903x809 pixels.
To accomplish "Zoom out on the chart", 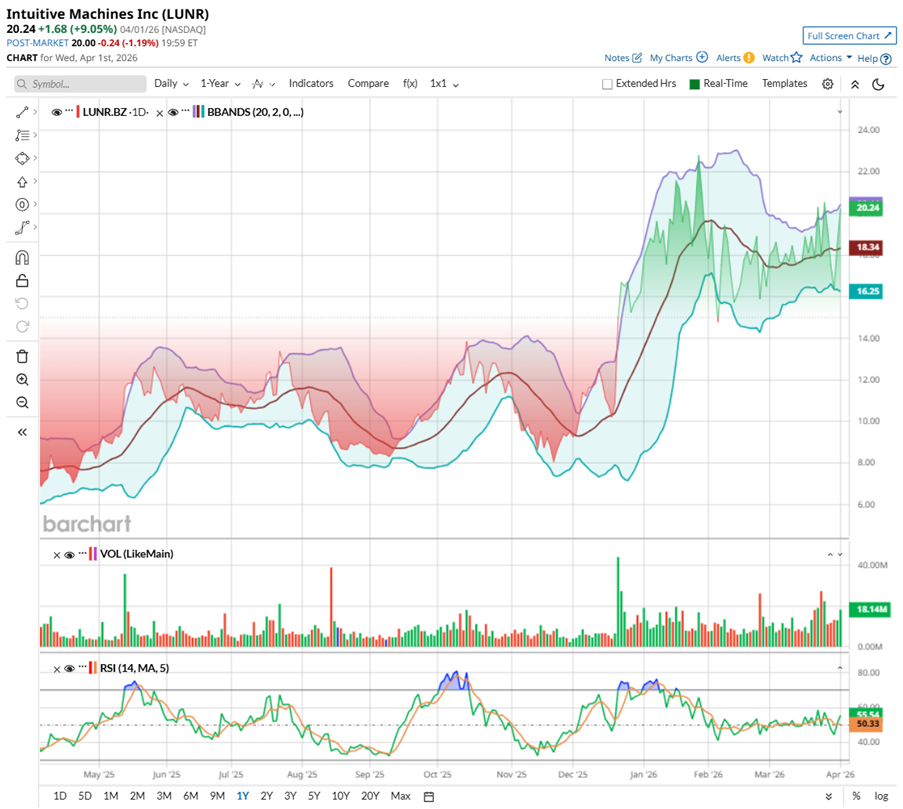I will [x=22, y=402].
